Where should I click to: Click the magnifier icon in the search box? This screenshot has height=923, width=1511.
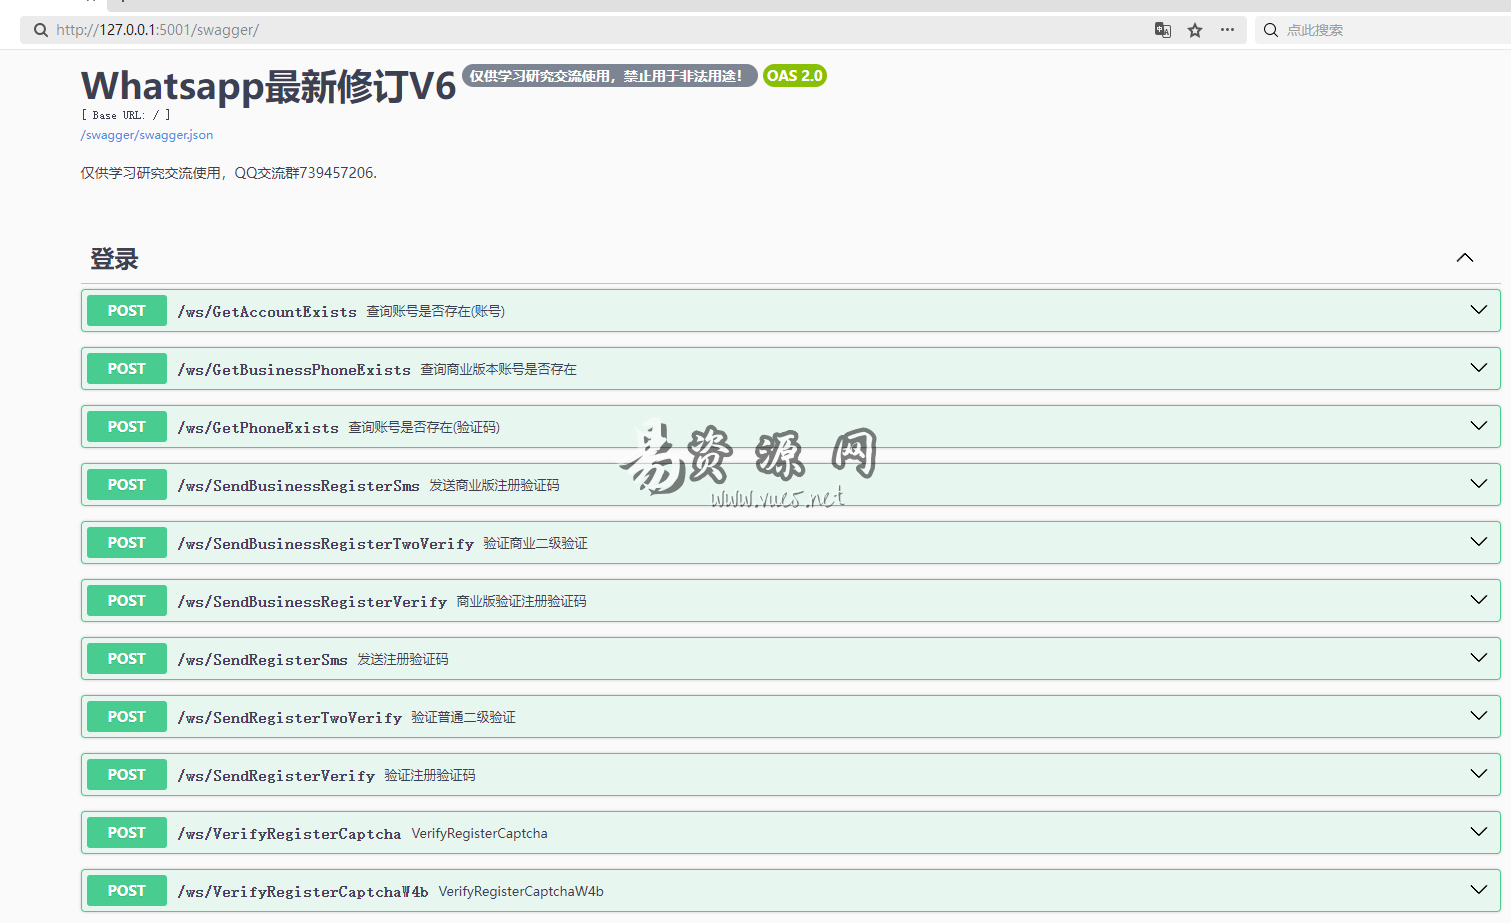pos(1270,30)
